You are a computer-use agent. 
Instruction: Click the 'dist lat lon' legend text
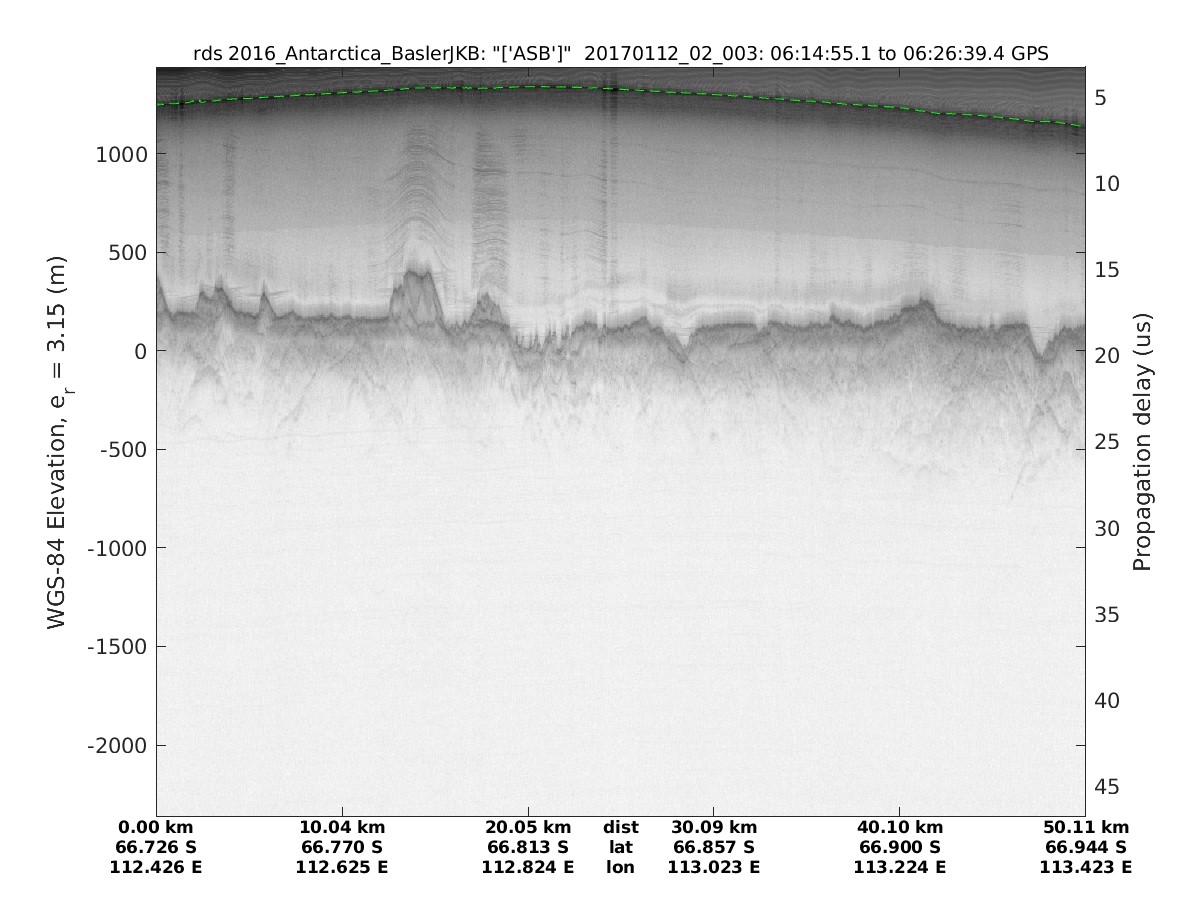point(621,847)
